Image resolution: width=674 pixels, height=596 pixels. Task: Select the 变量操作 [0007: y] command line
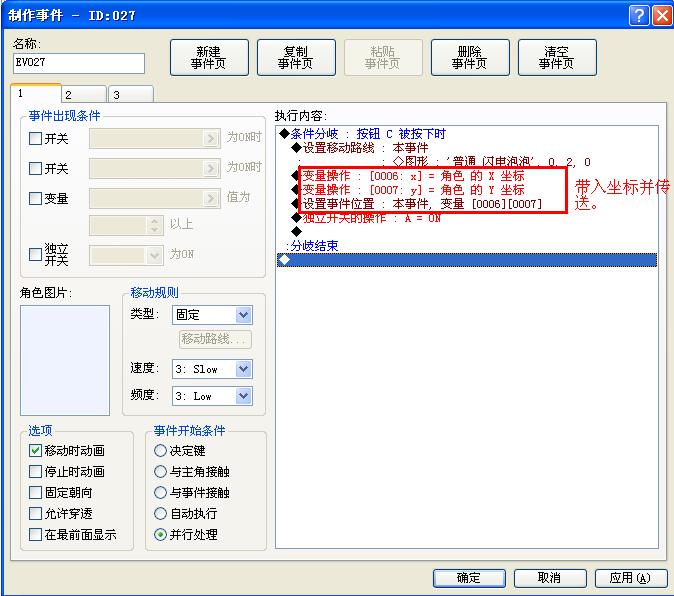[x=407, y=189]
